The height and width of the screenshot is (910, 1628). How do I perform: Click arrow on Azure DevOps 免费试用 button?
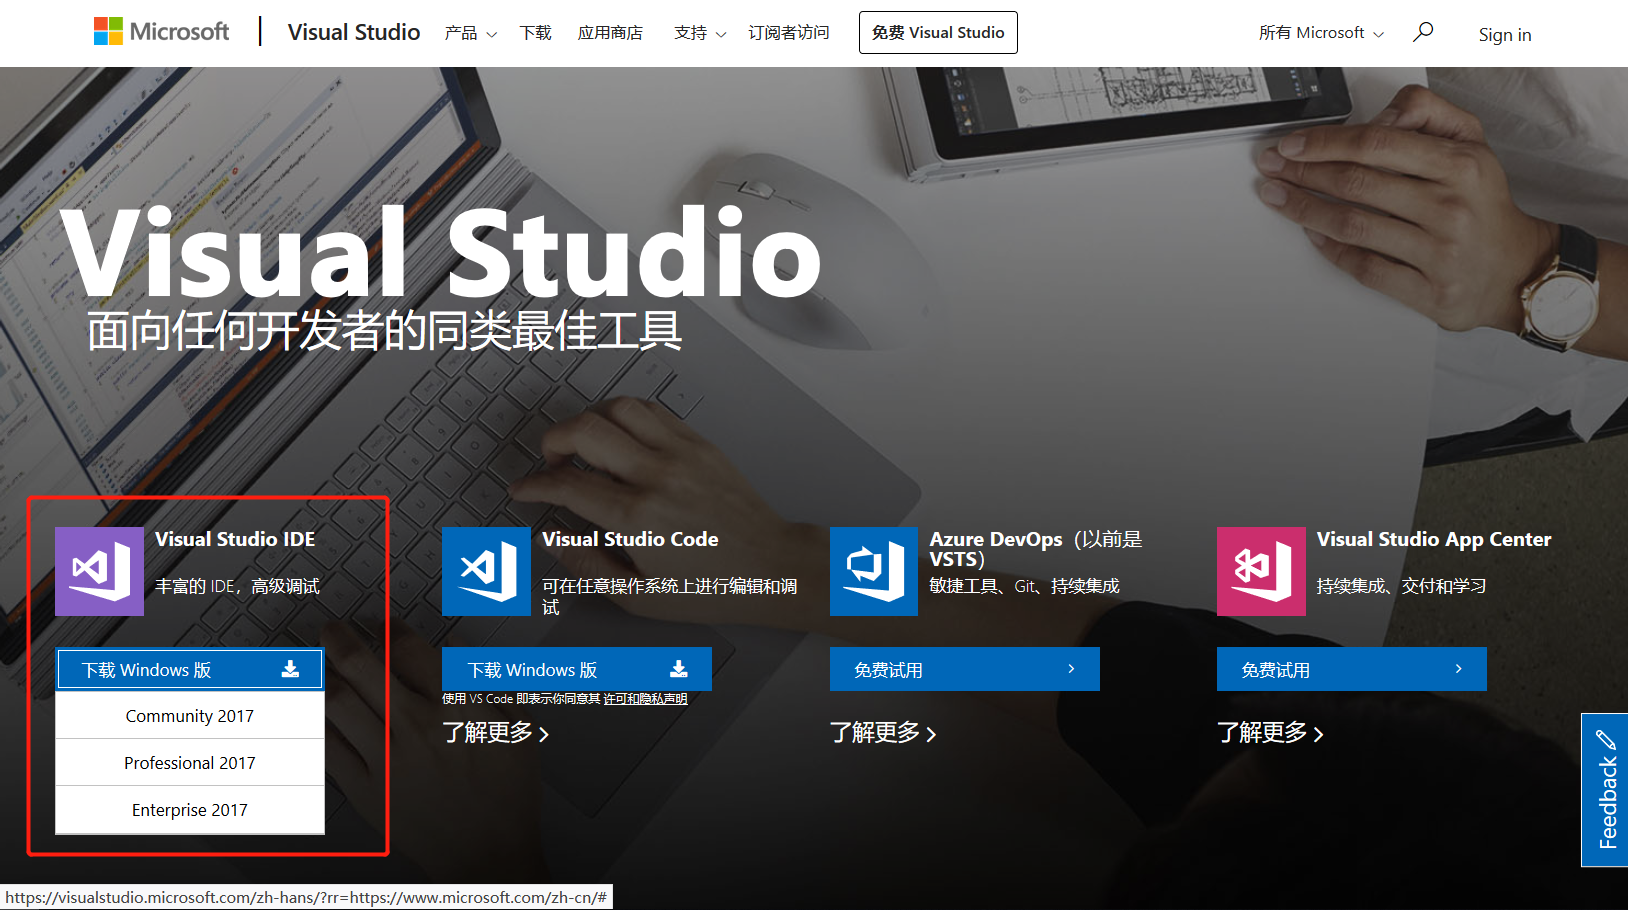(1071, 669)
